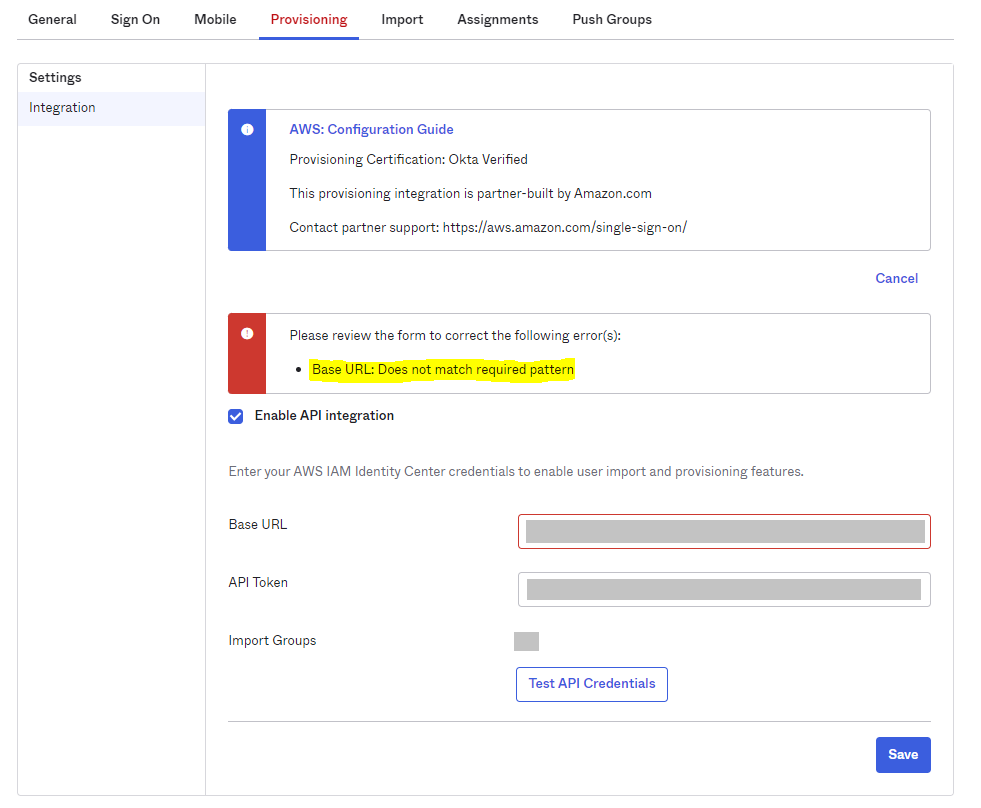
Task: Select Integration in the Settings sidebar
Action: pyautogui.click(x=62, y=108)
